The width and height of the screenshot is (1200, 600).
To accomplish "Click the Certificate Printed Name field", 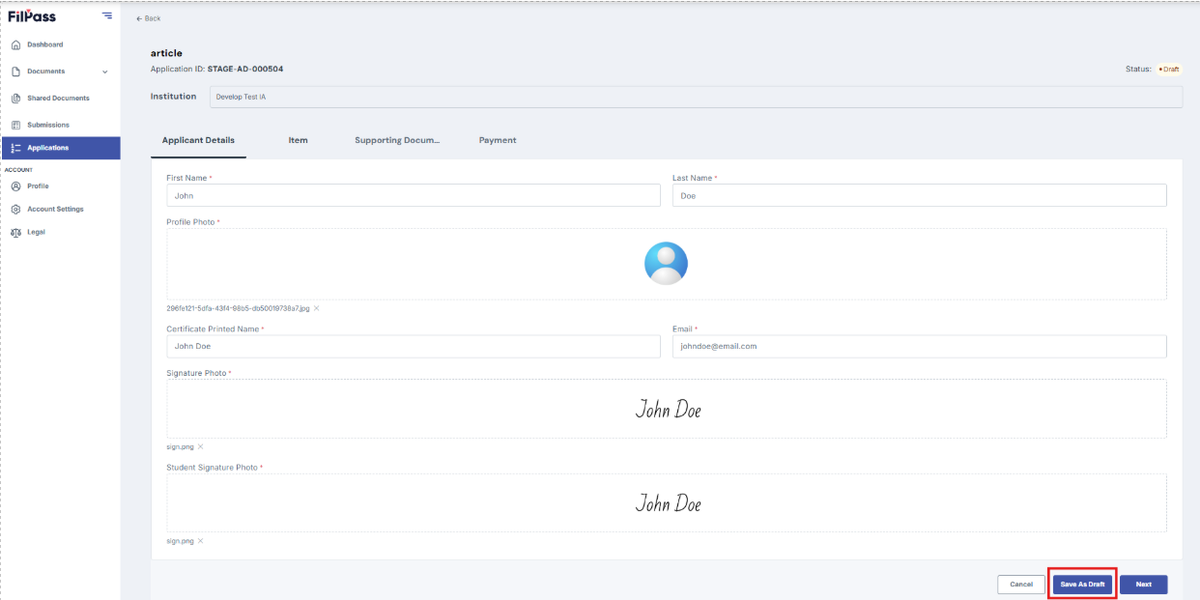I will (x=413, y=346).
